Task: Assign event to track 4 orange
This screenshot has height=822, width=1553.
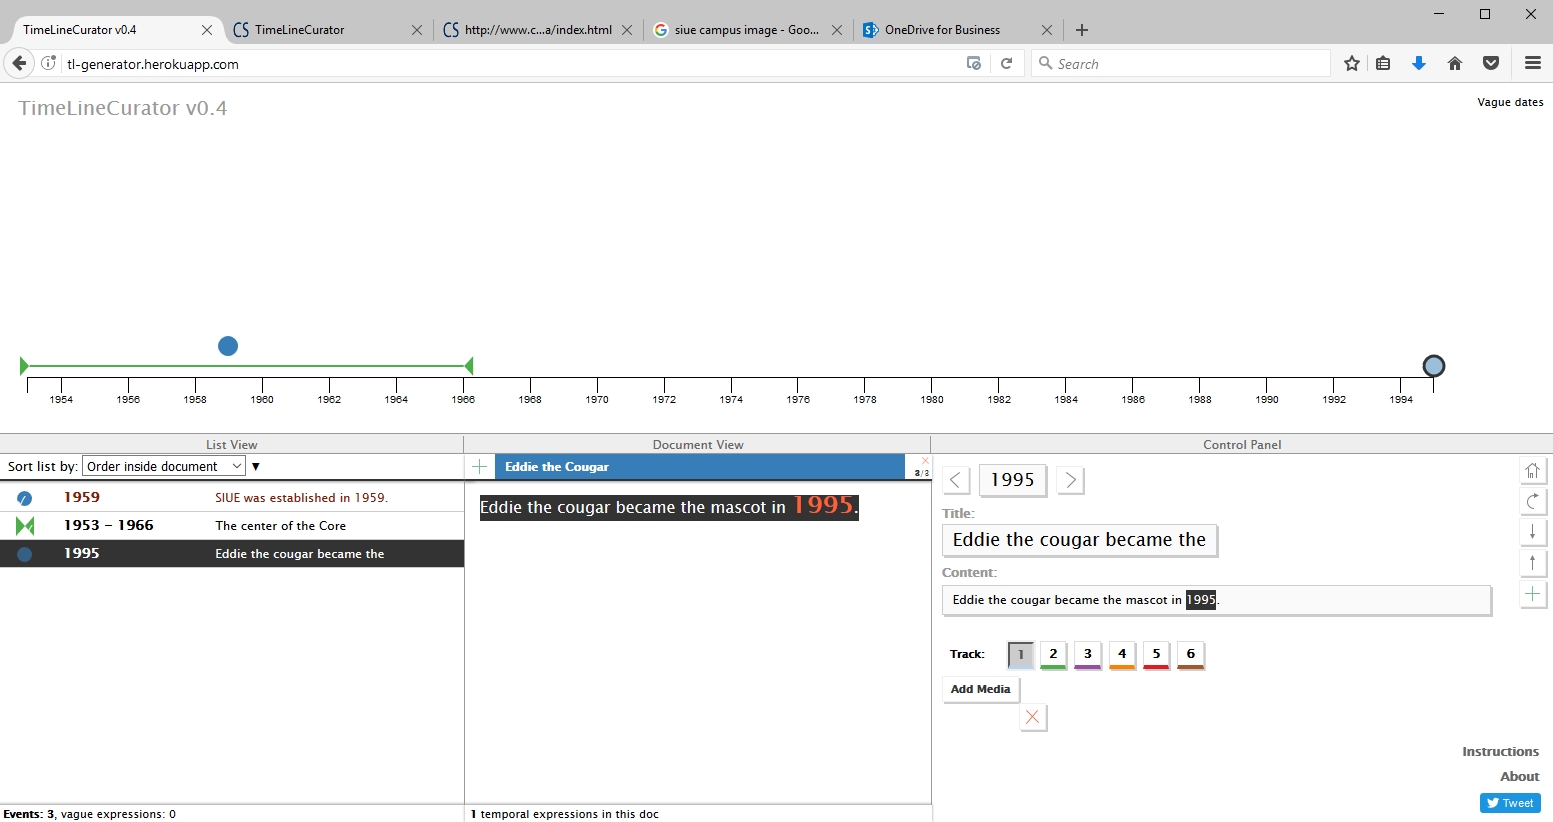Action: coord(1122,655)
